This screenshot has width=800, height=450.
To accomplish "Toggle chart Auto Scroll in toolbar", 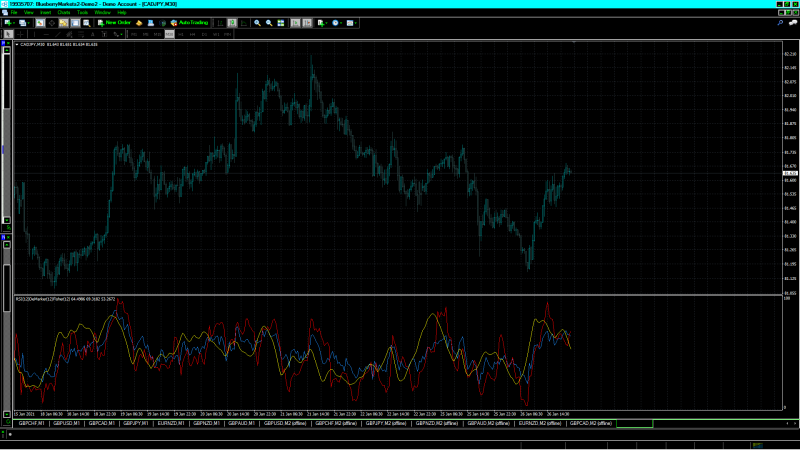I will click(294, 22).
